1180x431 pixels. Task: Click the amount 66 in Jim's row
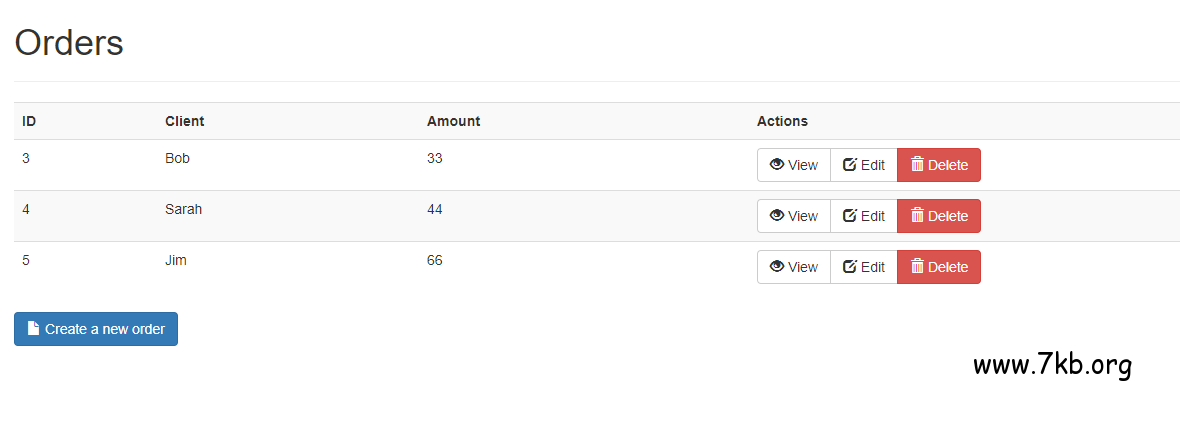coord(434,261)
